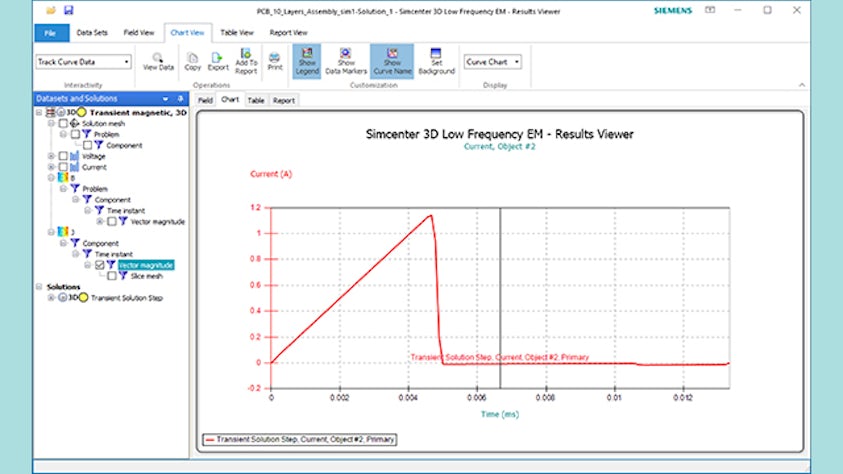Collapse the ribbon with the chevron arrow
The image size is (843, 474).
pyautogui.click(x=802, y=85)
